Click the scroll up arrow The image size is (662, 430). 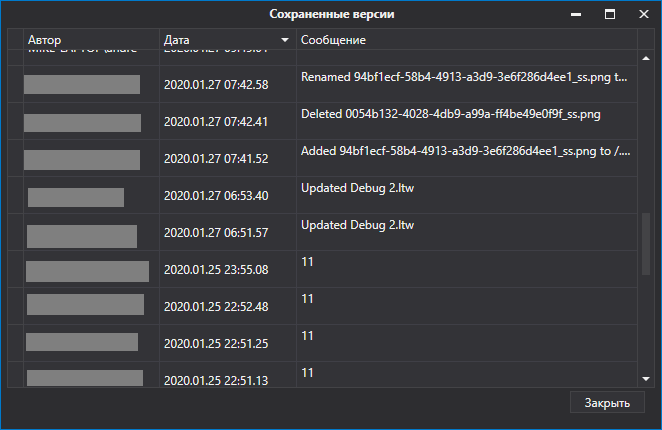point(646,58)
